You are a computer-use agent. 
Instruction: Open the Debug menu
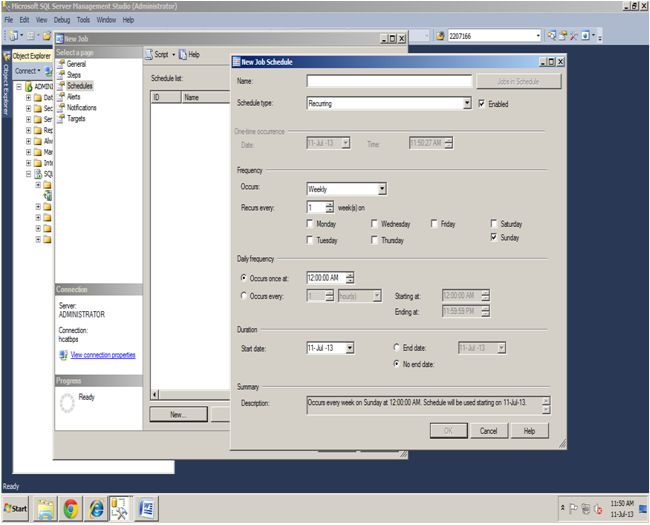point(62,19)
